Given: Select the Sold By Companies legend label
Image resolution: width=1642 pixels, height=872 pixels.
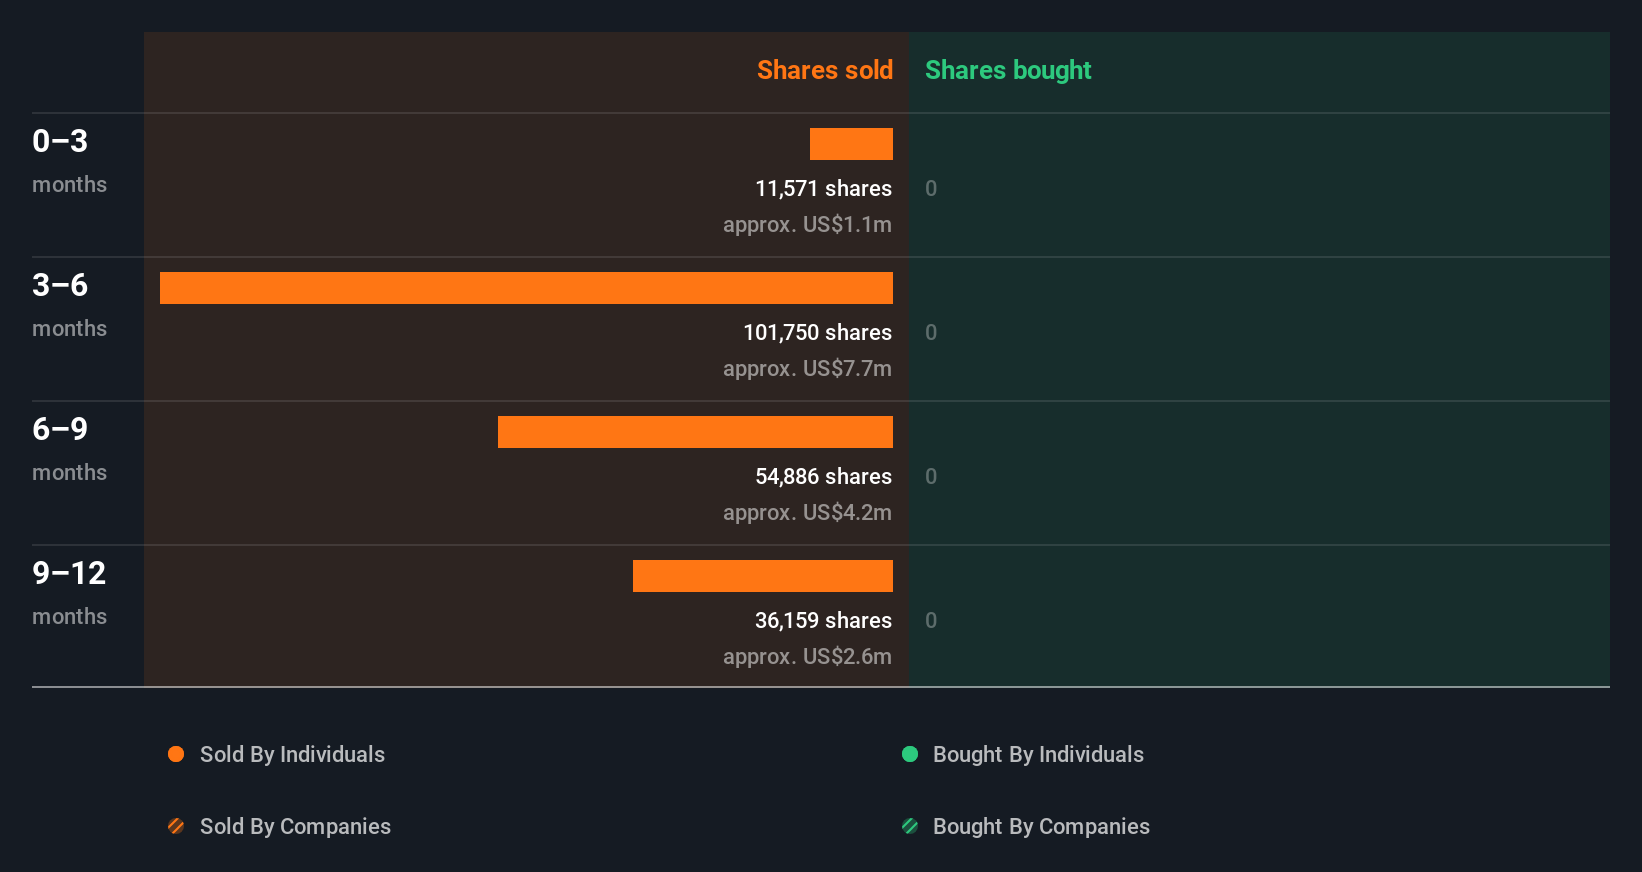Looking at the screenshot, I should (295, 827).
